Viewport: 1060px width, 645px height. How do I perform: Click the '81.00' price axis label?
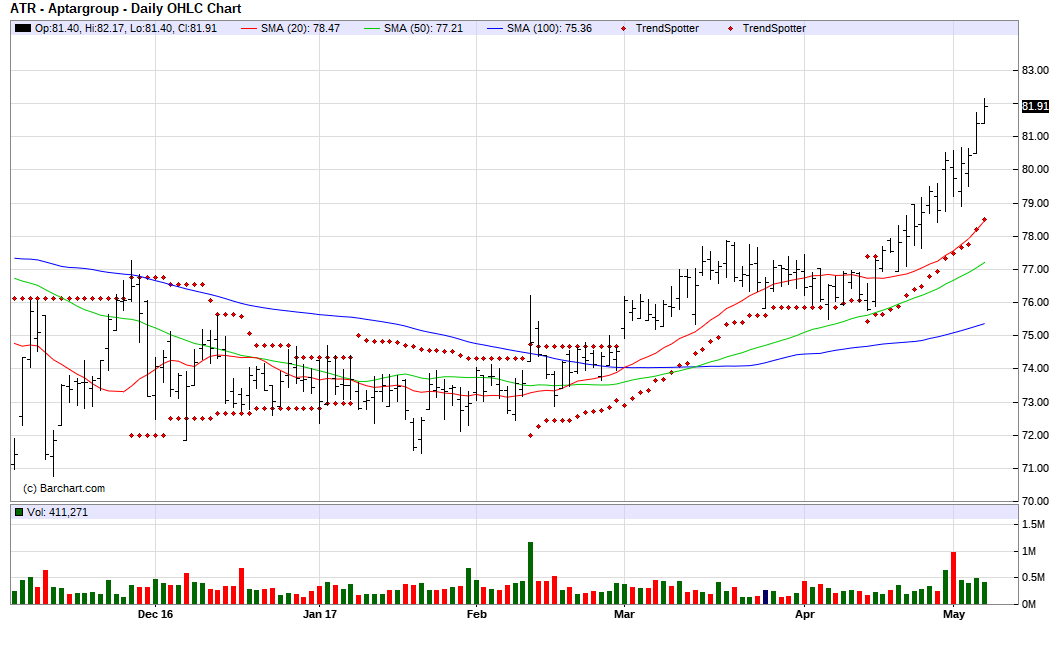(x=1035, y=137)
